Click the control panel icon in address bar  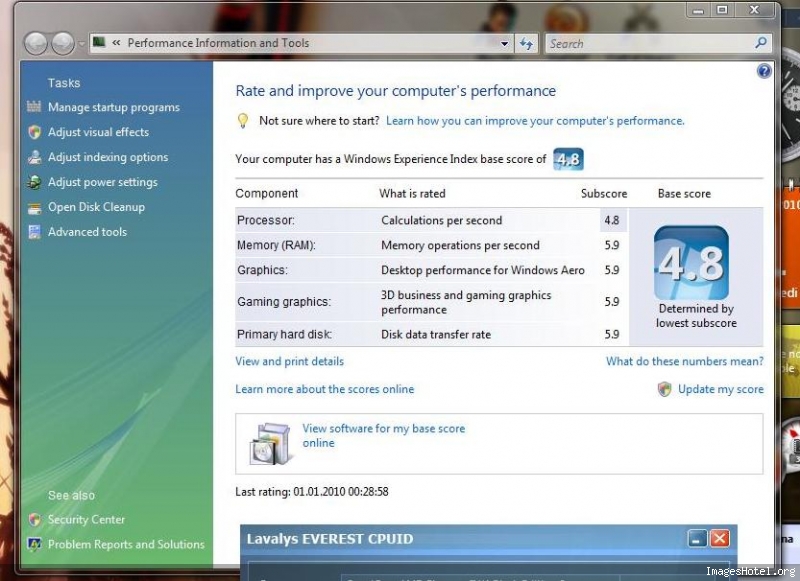pos(99,42)
